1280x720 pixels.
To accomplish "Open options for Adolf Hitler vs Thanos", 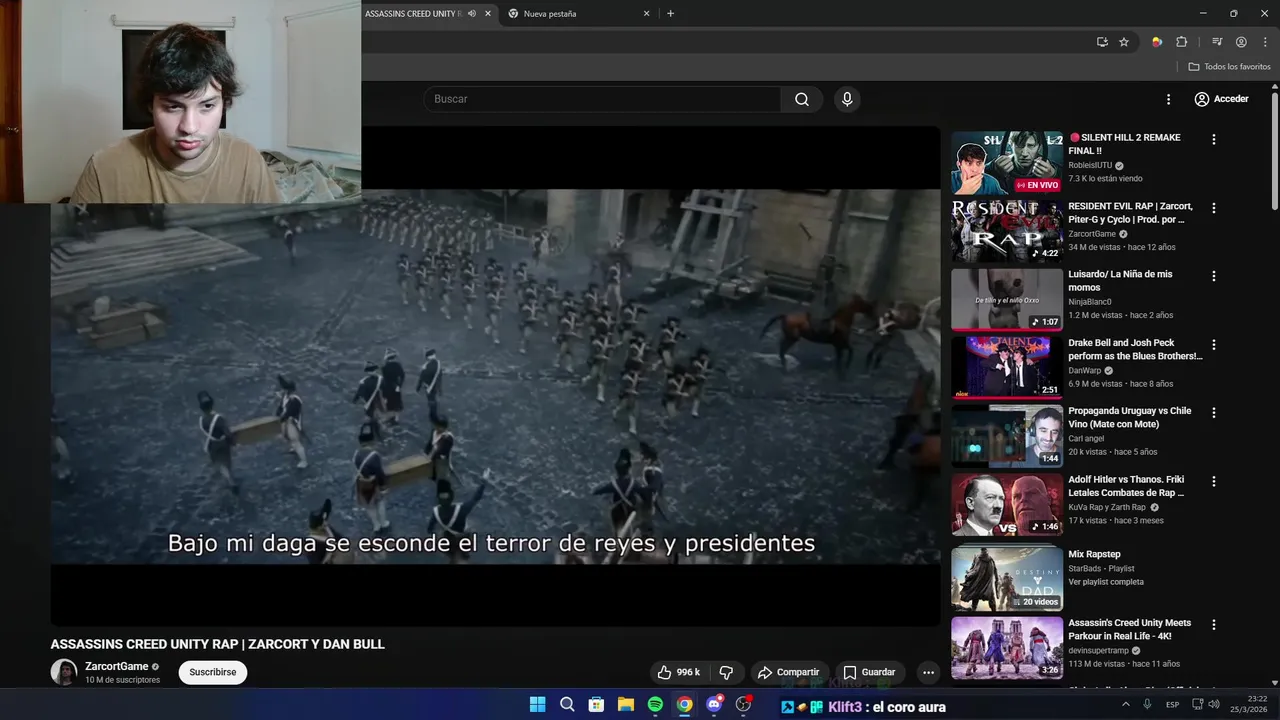I will [x=1214, y=481].
